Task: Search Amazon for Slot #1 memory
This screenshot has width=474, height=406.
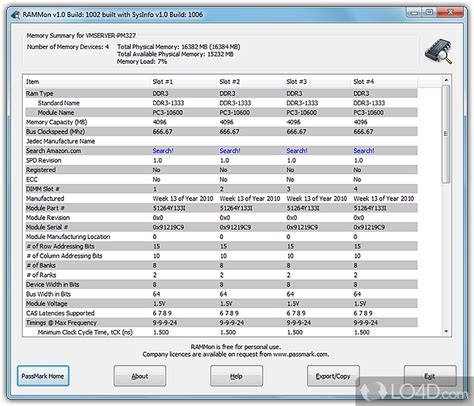Action: [x=163, y=151]
